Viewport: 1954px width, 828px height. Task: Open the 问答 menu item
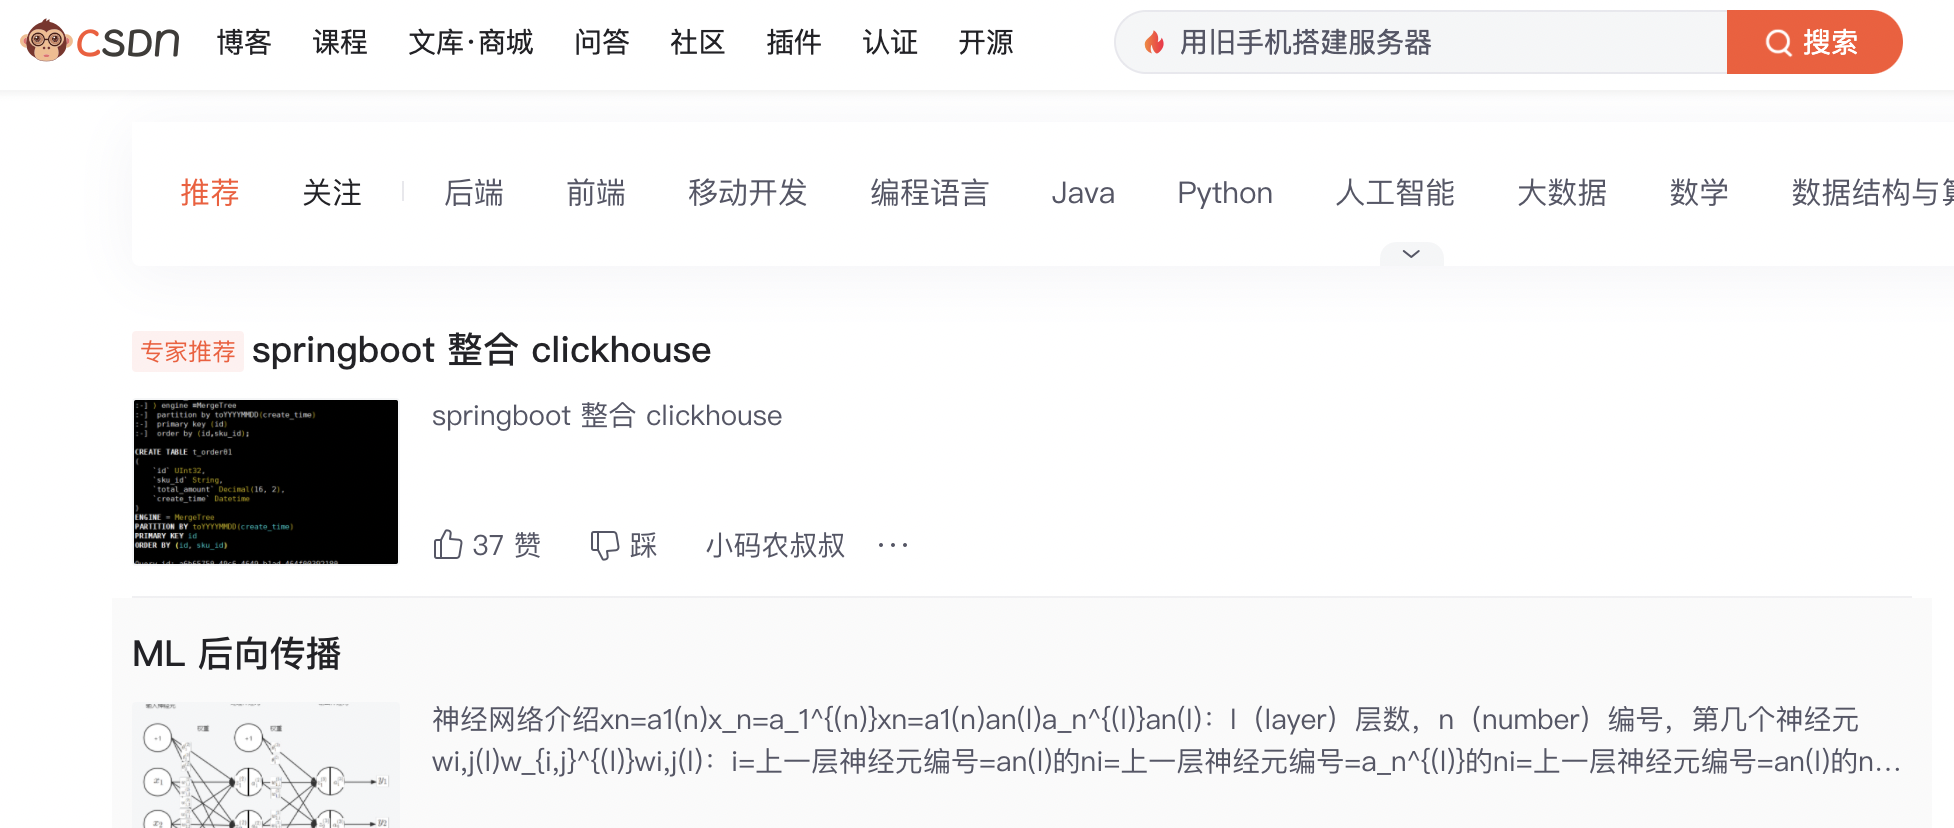[601, 42]
